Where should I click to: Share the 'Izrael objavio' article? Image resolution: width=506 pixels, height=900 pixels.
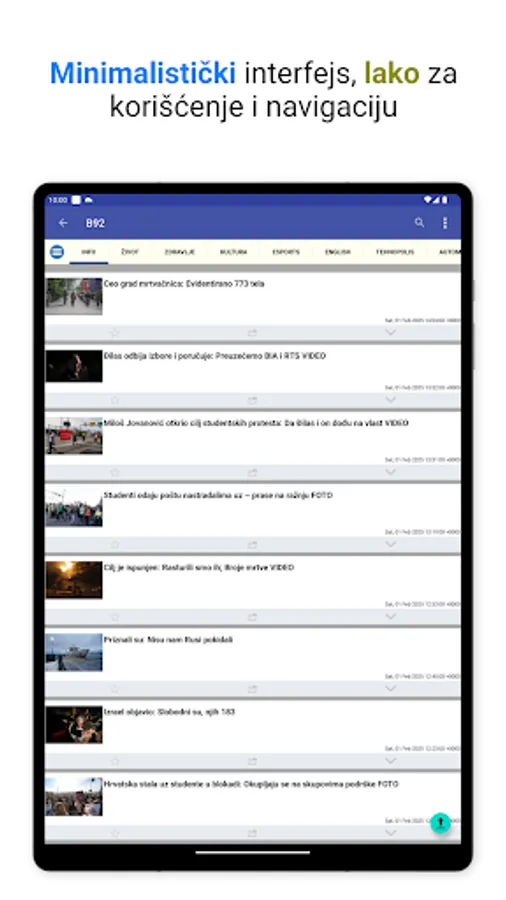252,761
